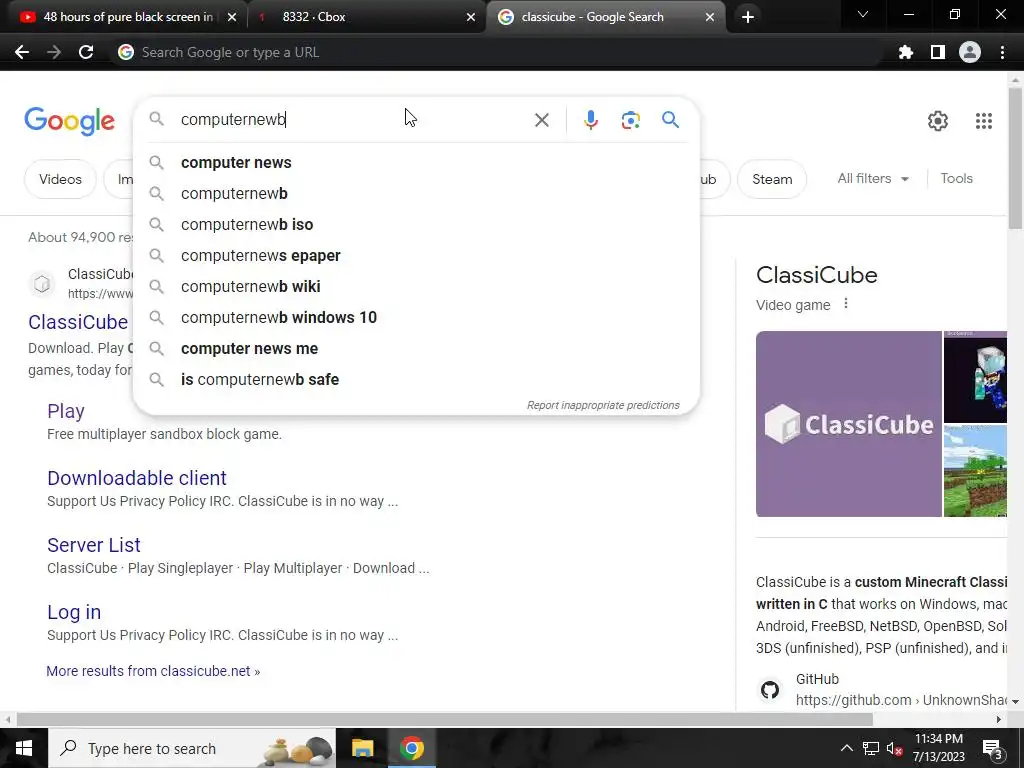Open Chrome profile avatar
This screenshot has height=768, width=1024.
click(969, 52)
